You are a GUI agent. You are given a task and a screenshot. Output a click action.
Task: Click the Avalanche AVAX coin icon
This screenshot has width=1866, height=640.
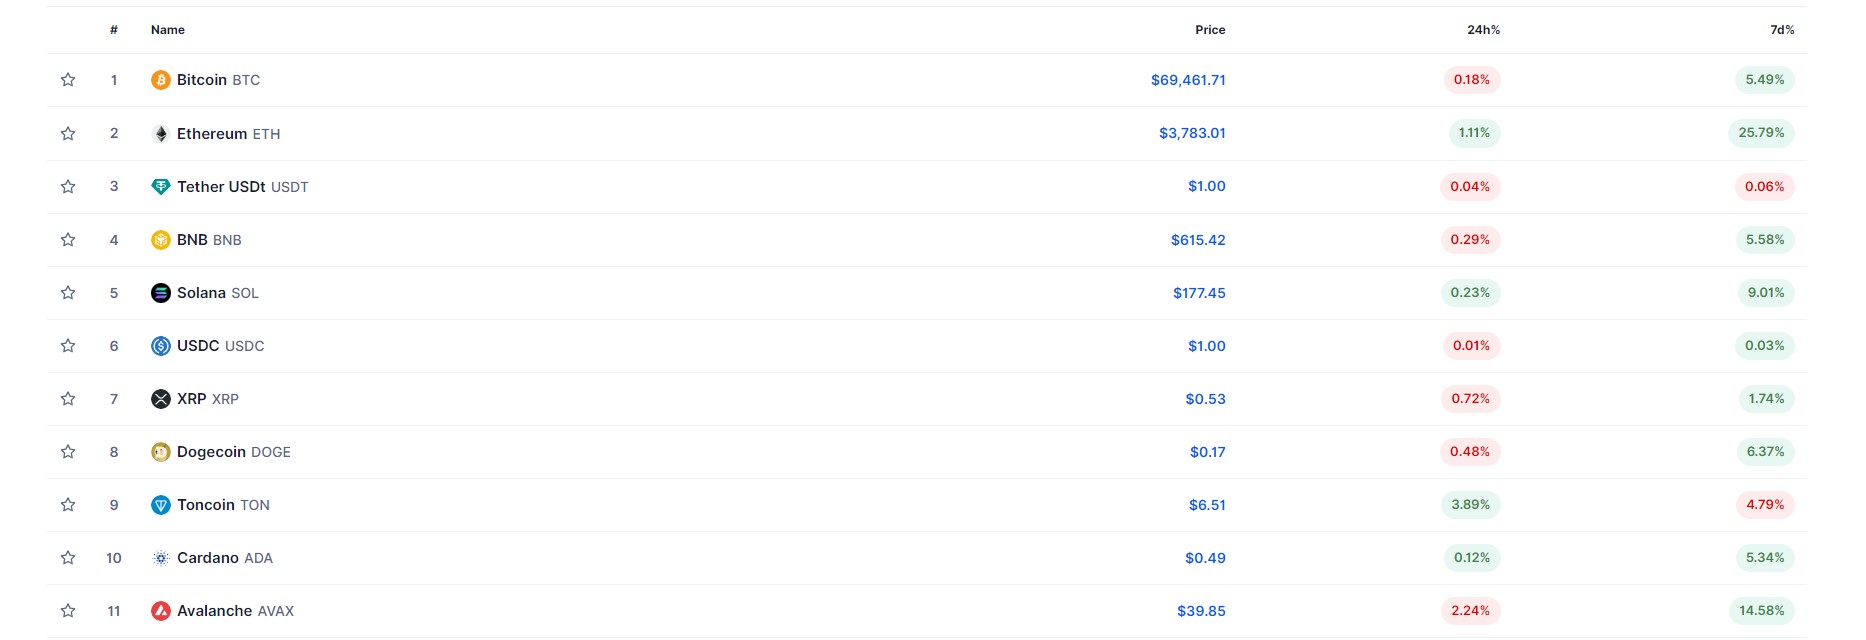pos(161,611)
